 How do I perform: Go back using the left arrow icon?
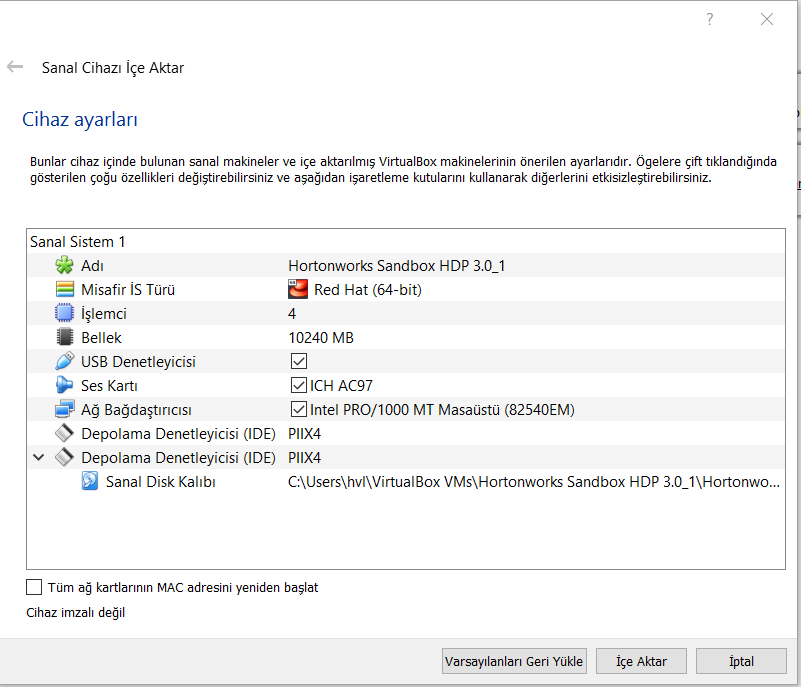(x=15, y=67)
